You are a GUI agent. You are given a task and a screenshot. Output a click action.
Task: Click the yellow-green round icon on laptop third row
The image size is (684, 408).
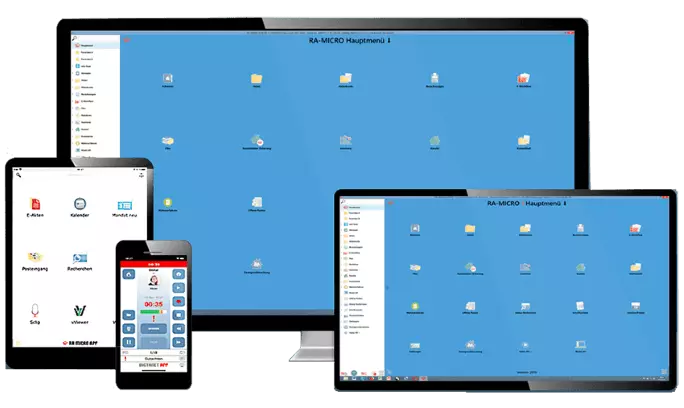coord(415,306)
